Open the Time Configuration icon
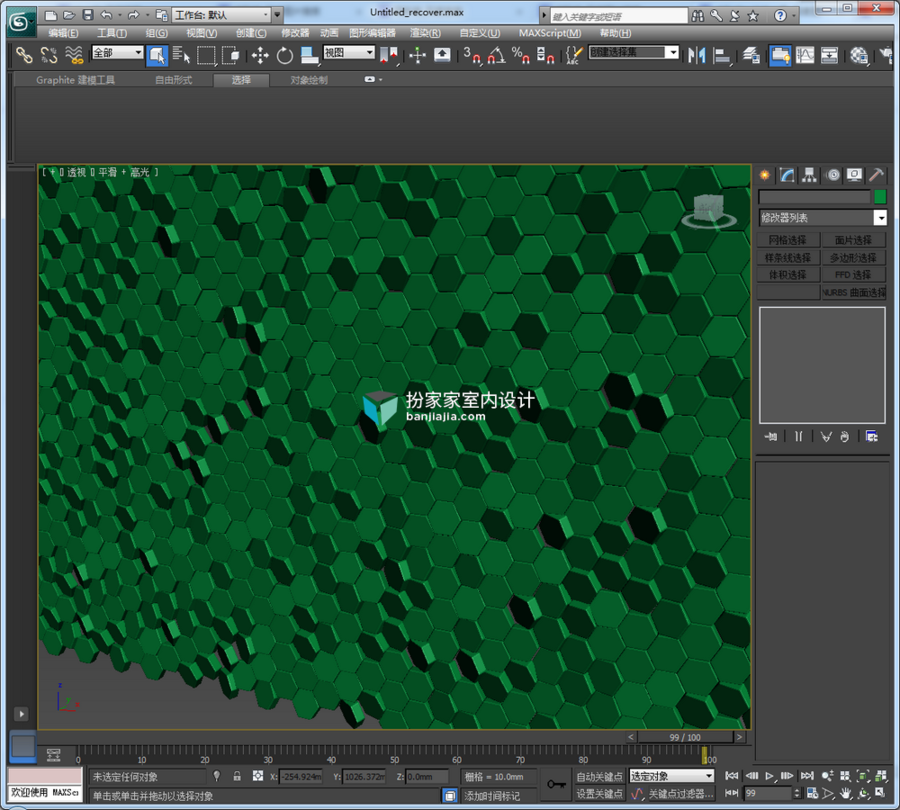Viewport: 900px width, 810px height. tap(812, 793)
